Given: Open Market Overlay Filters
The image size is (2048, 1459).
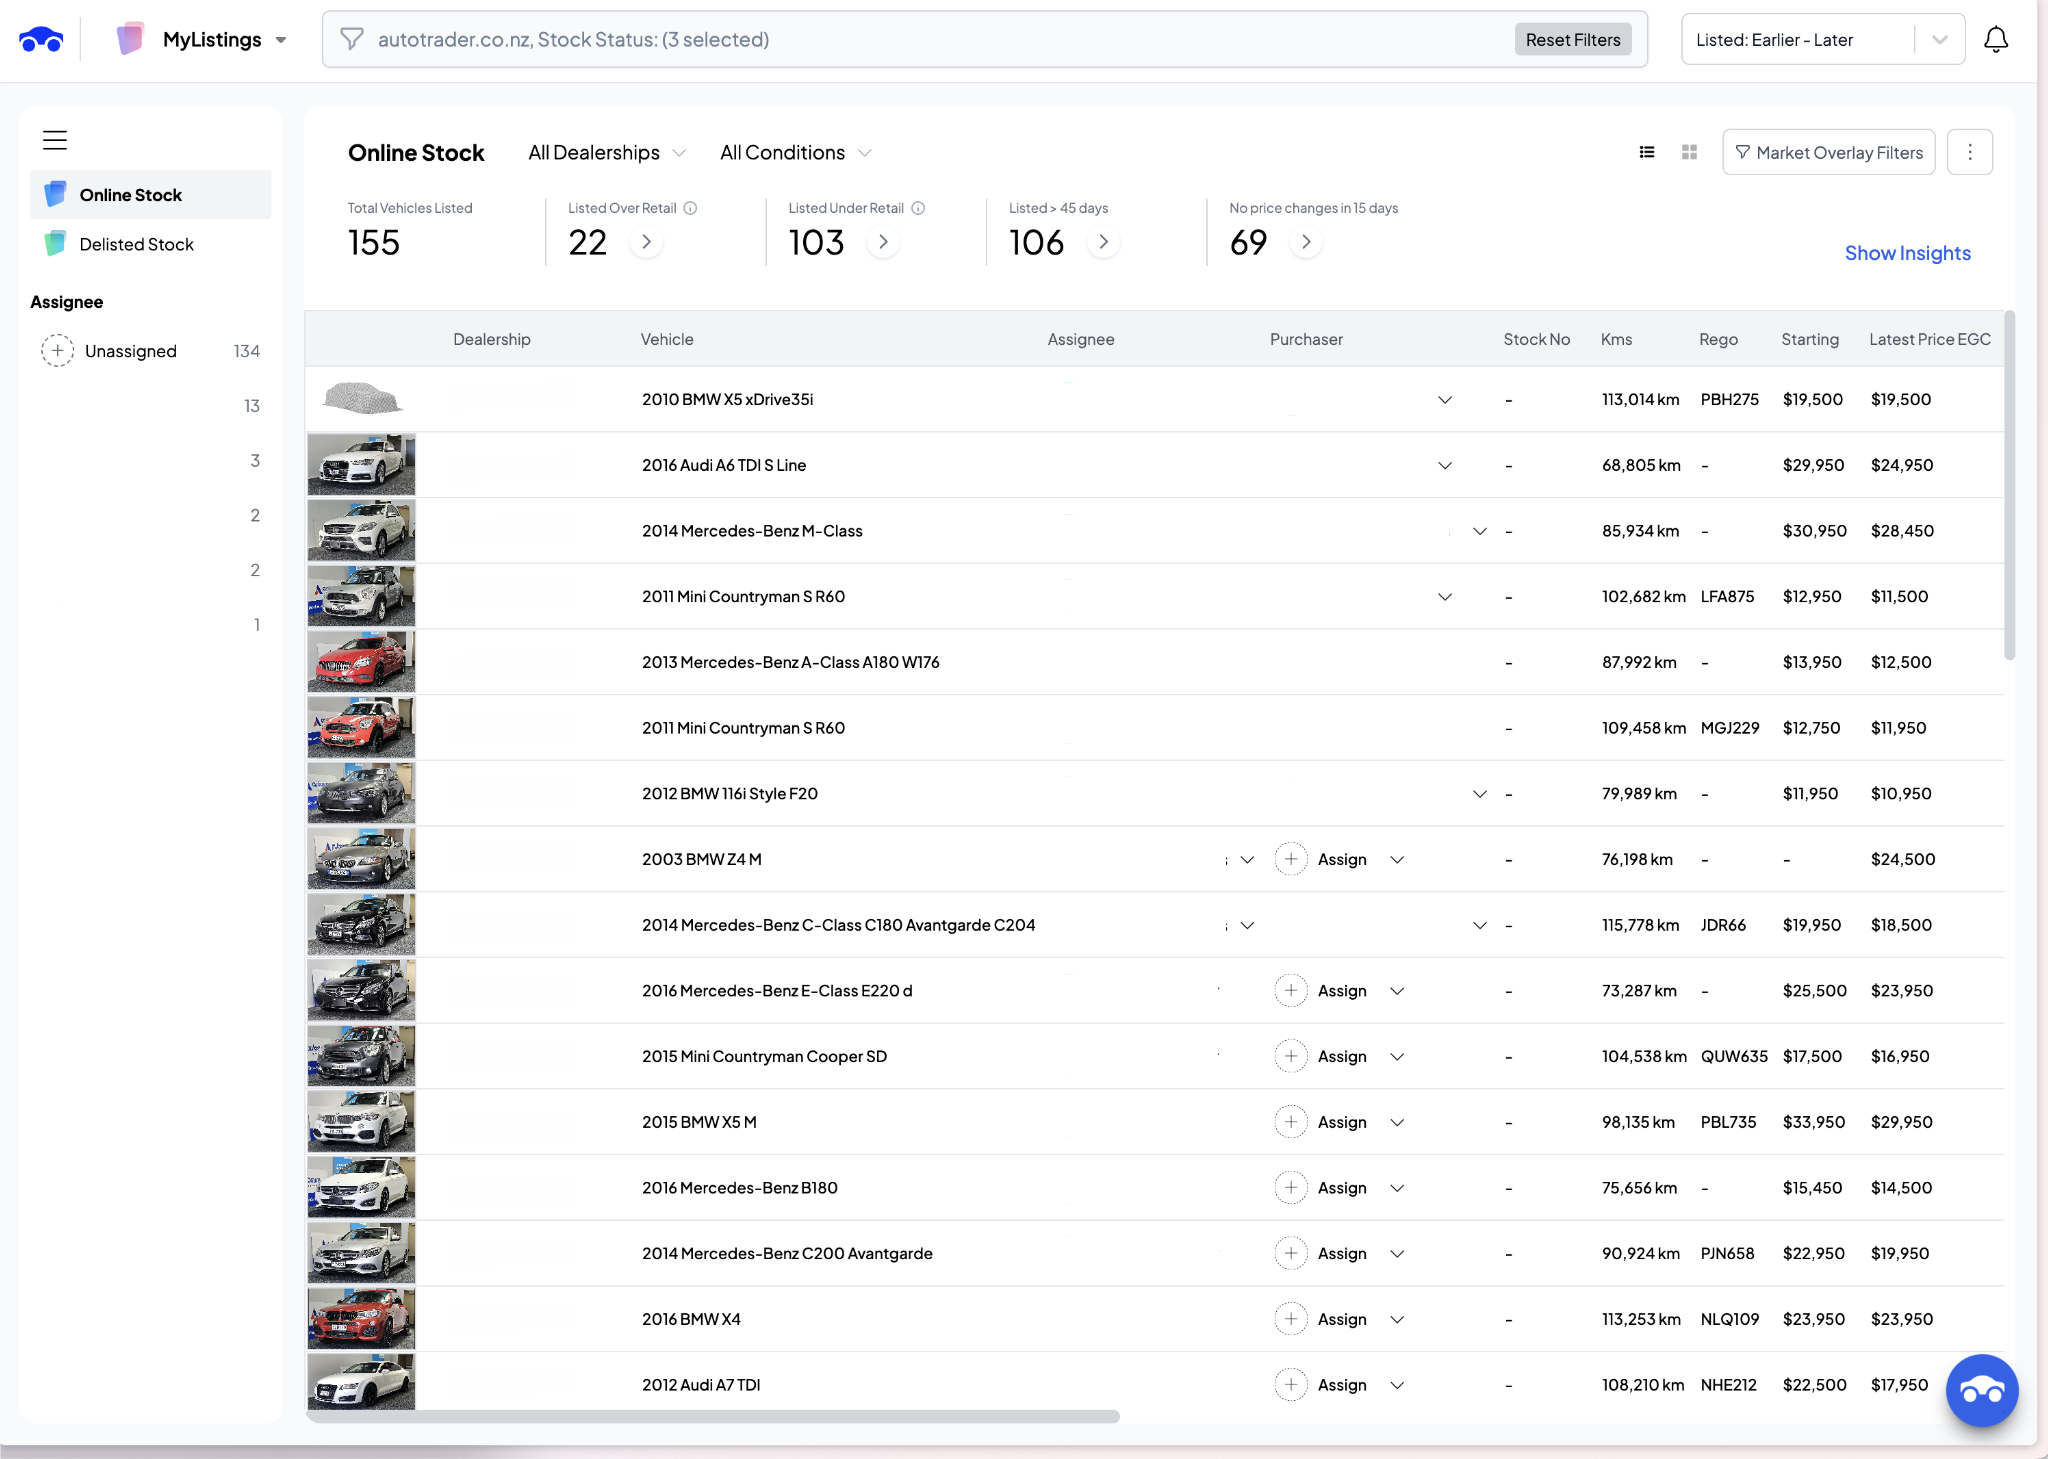Looking at the screenshot, I should pyautogui.click(x=1829, y=152).
